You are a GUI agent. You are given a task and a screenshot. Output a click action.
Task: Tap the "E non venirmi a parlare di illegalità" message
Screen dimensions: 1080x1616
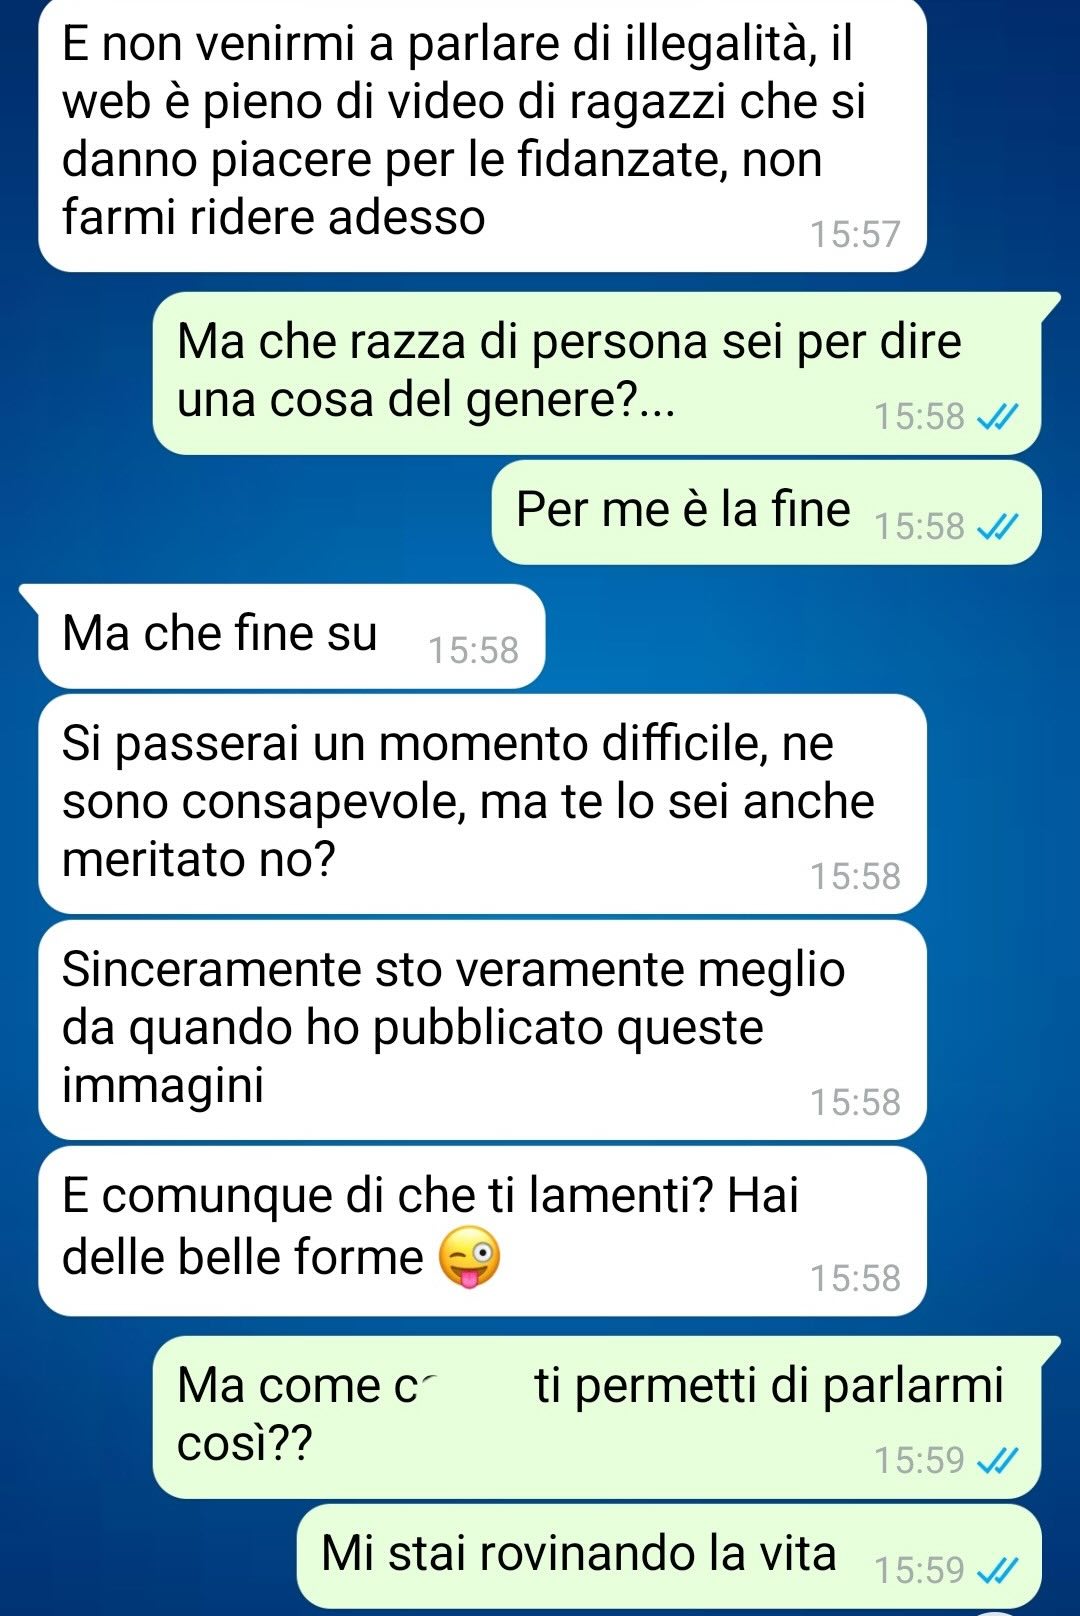coord(483,134)
